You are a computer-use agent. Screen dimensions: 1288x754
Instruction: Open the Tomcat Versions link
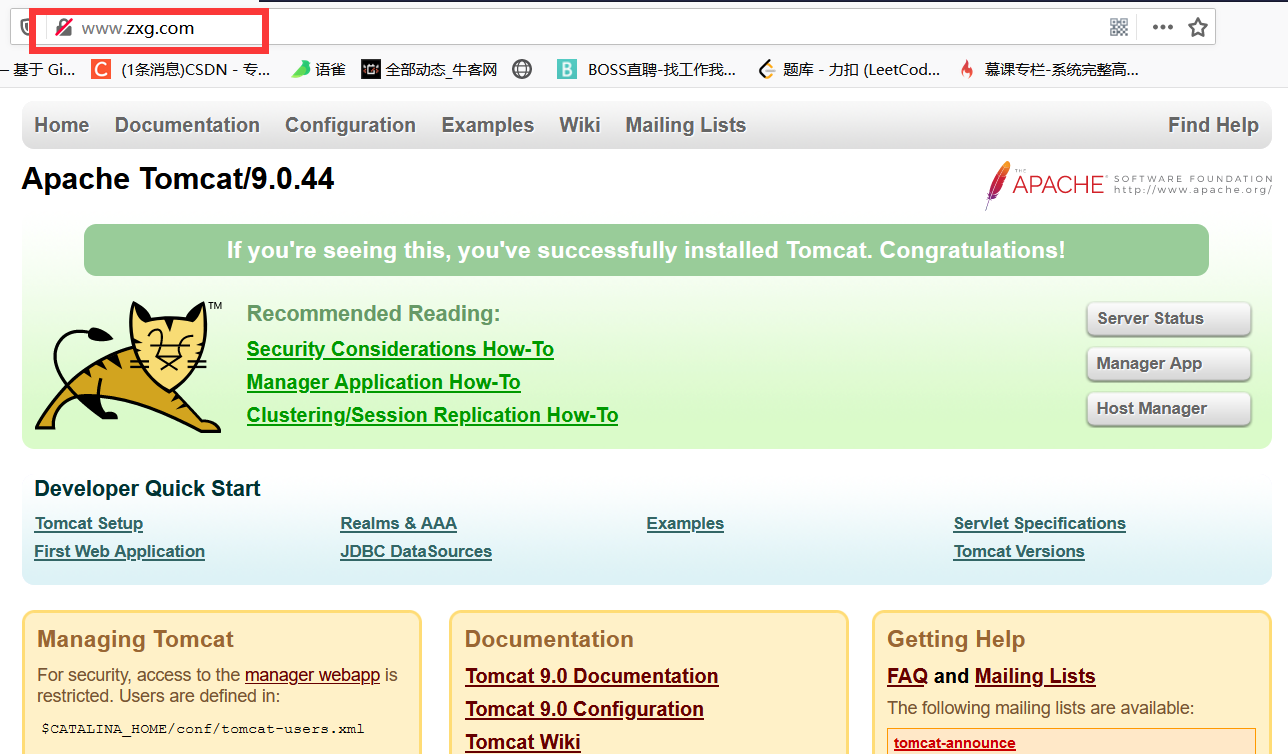(1019, 551)
